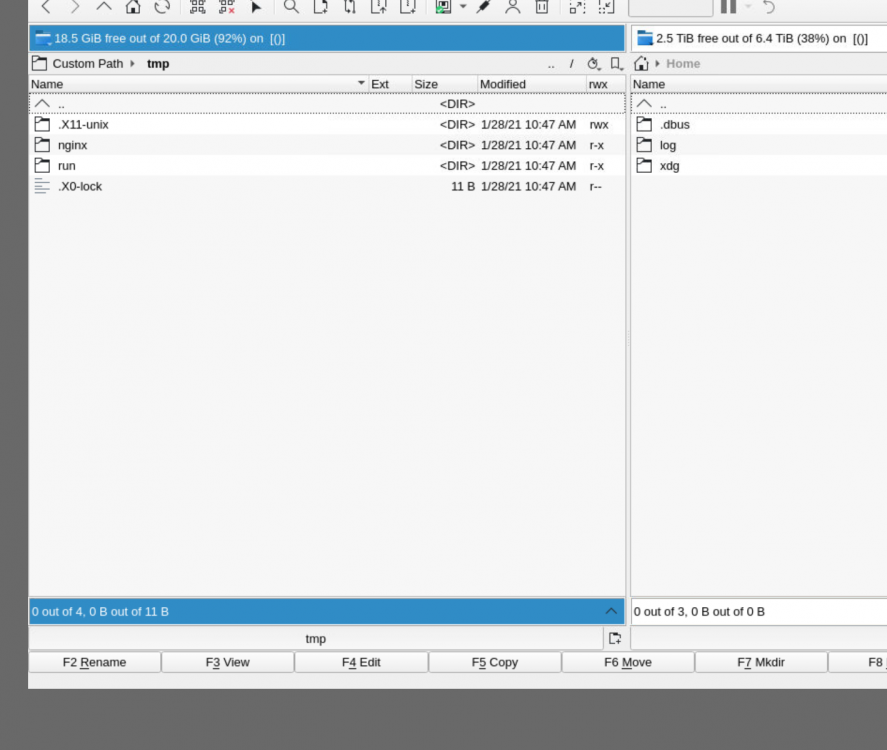
Task: Click the document with up-arrow icon
Action: coord(378,7)
